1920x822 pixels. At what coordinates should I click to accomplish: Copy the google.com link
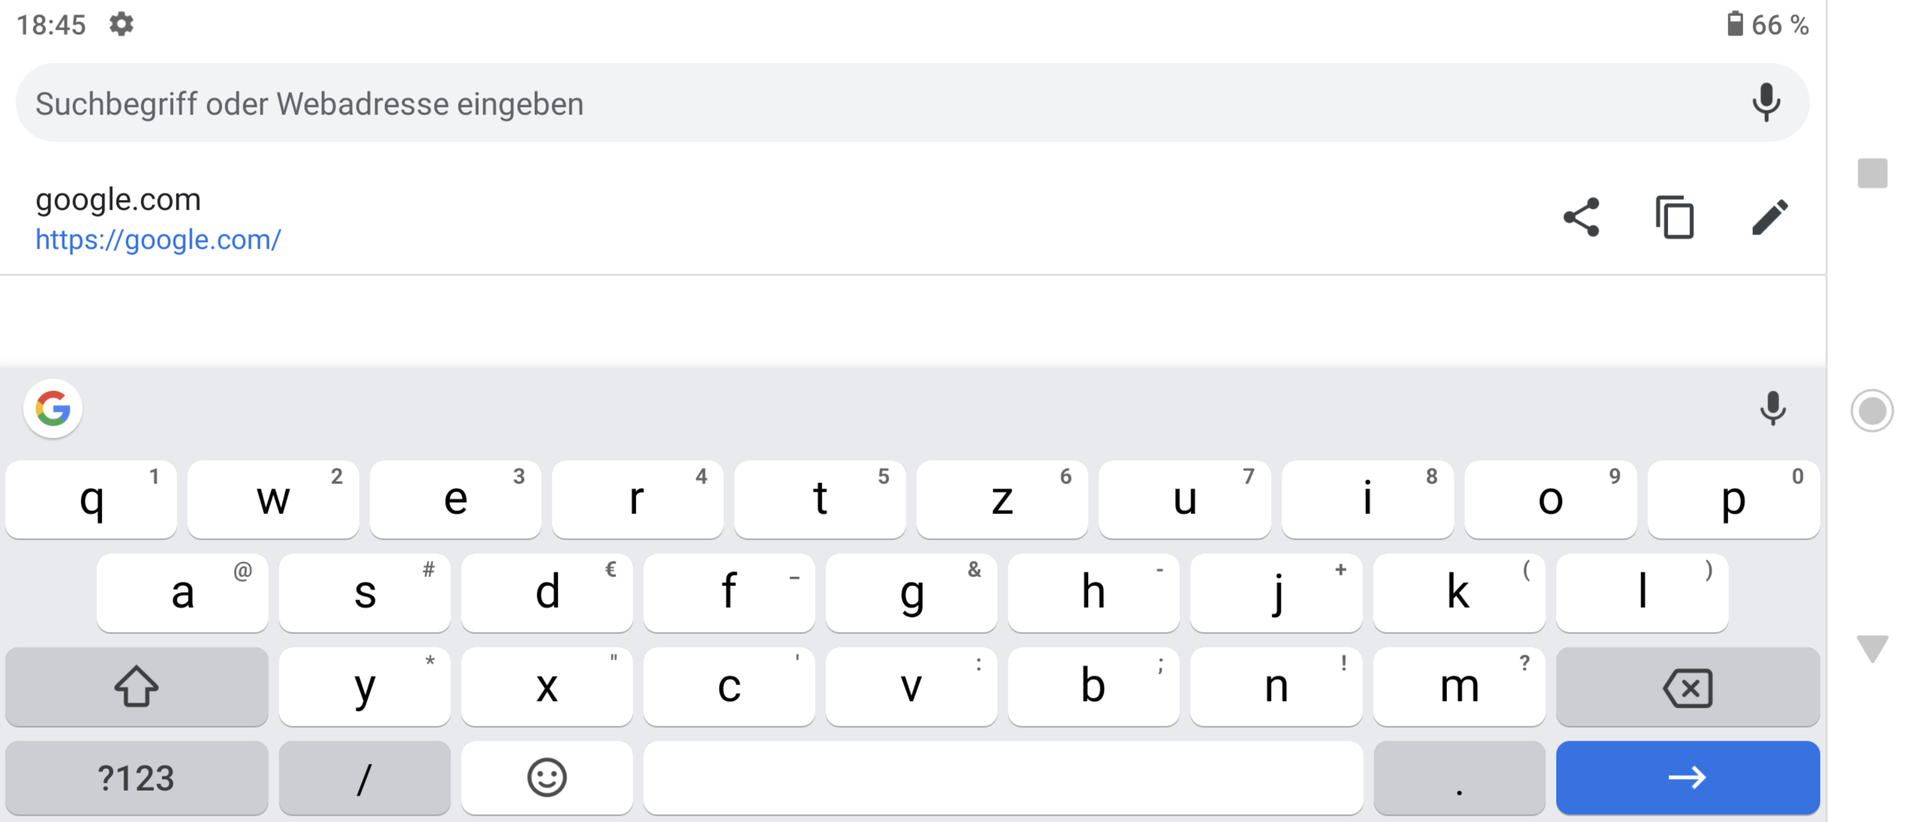click(1675, 217)
